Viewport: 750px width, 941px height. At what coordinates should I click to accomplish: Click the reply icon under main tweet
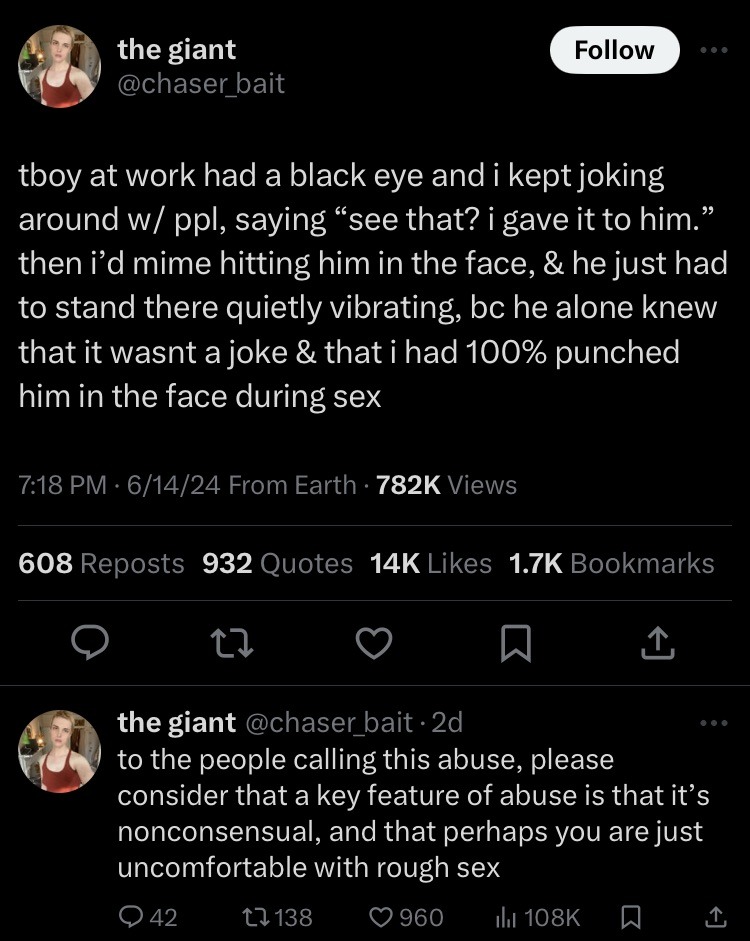pyautogui.click(x=90, y=642)
